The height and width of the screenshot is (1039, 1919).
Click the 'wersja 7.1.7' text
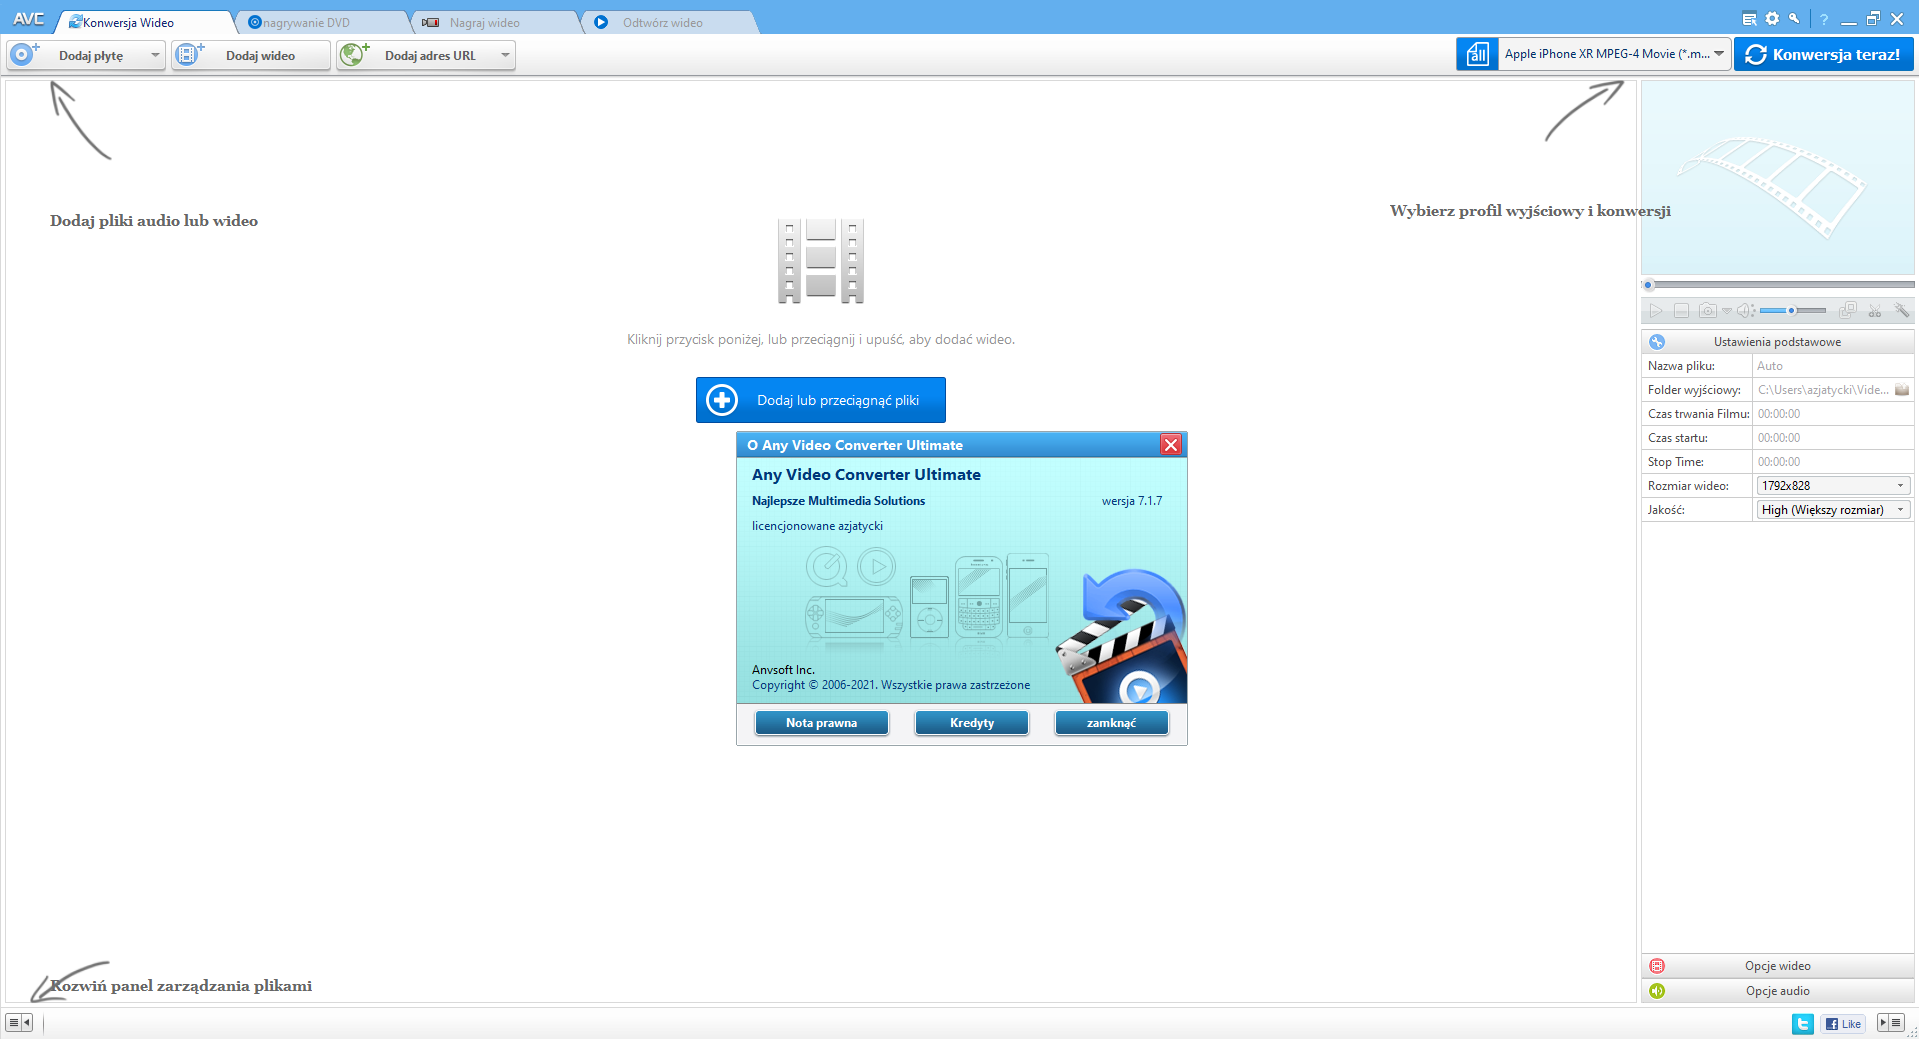(x=1132, y=501)
